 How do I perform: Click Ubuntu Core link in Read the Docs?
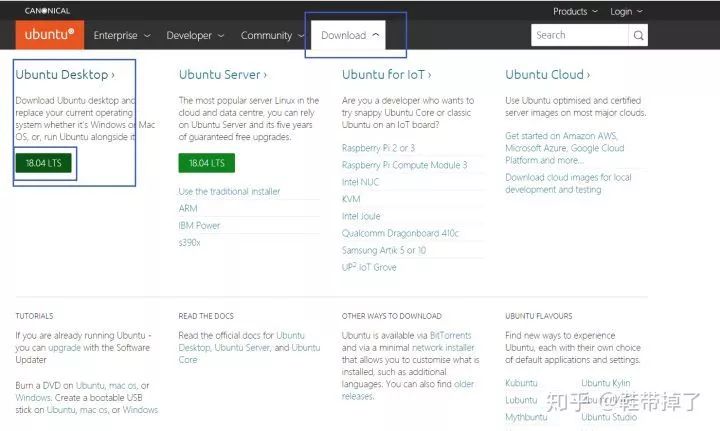pyautogui.click(x=249, y=354)
